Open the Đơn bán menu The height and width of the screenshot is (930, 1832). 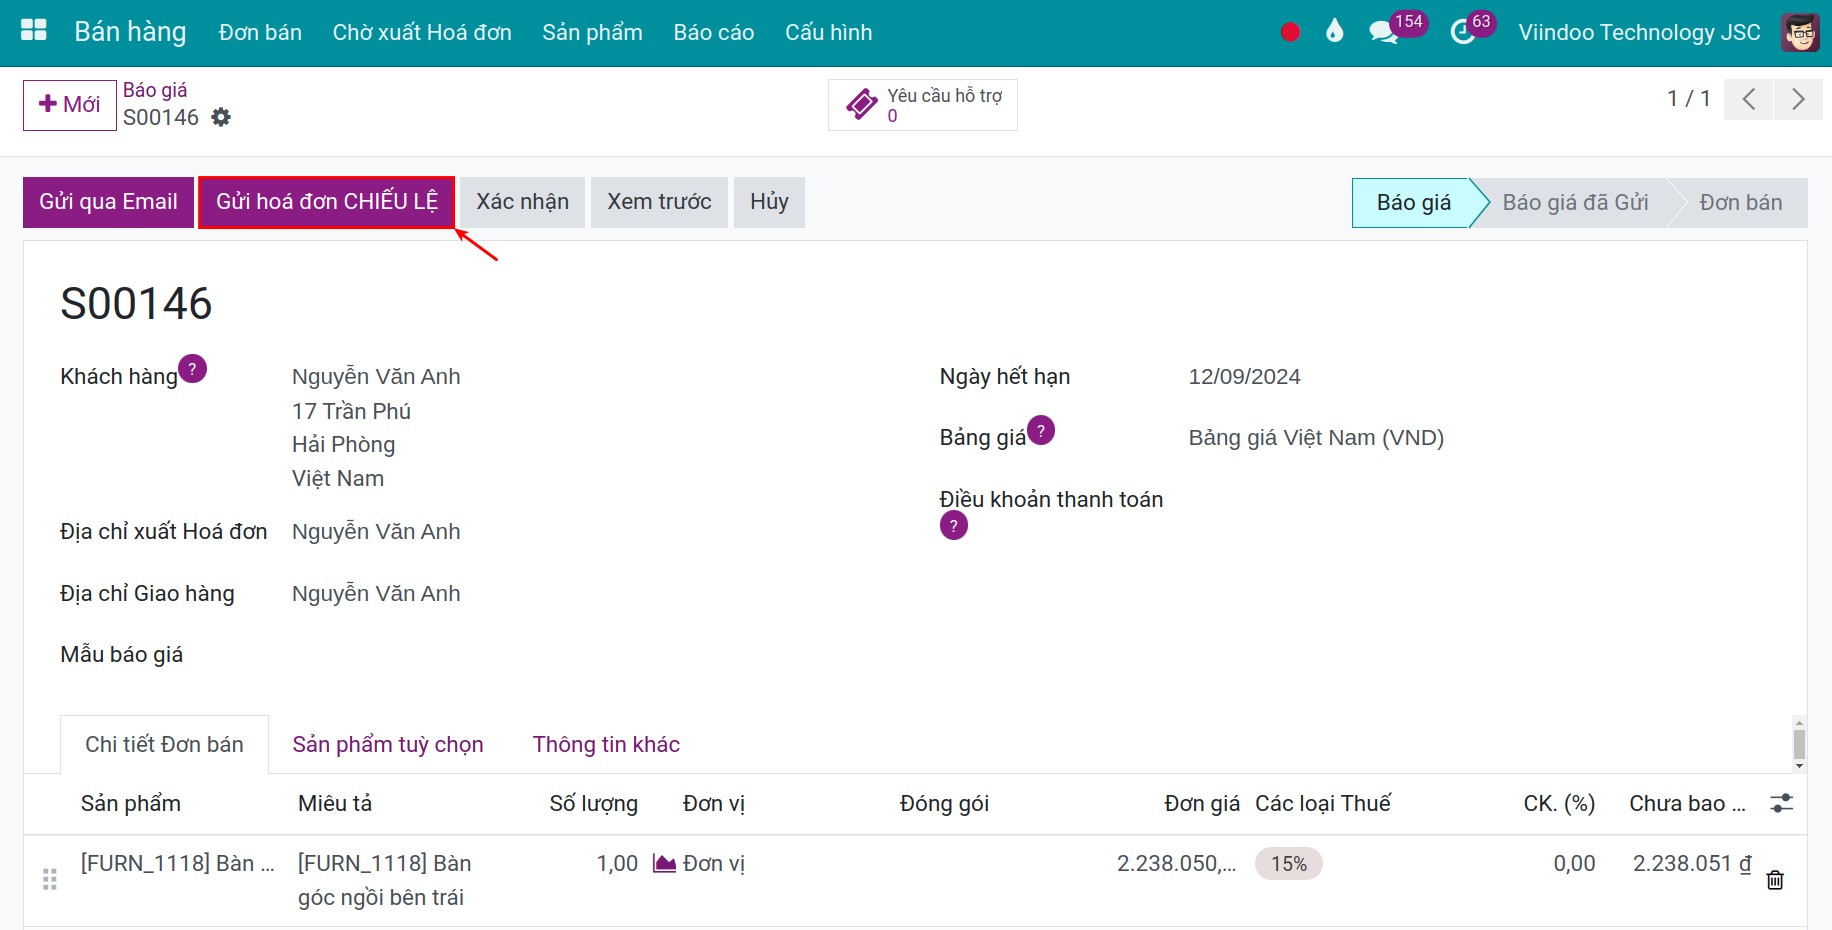pyautogui.click(x=260, y=31)
